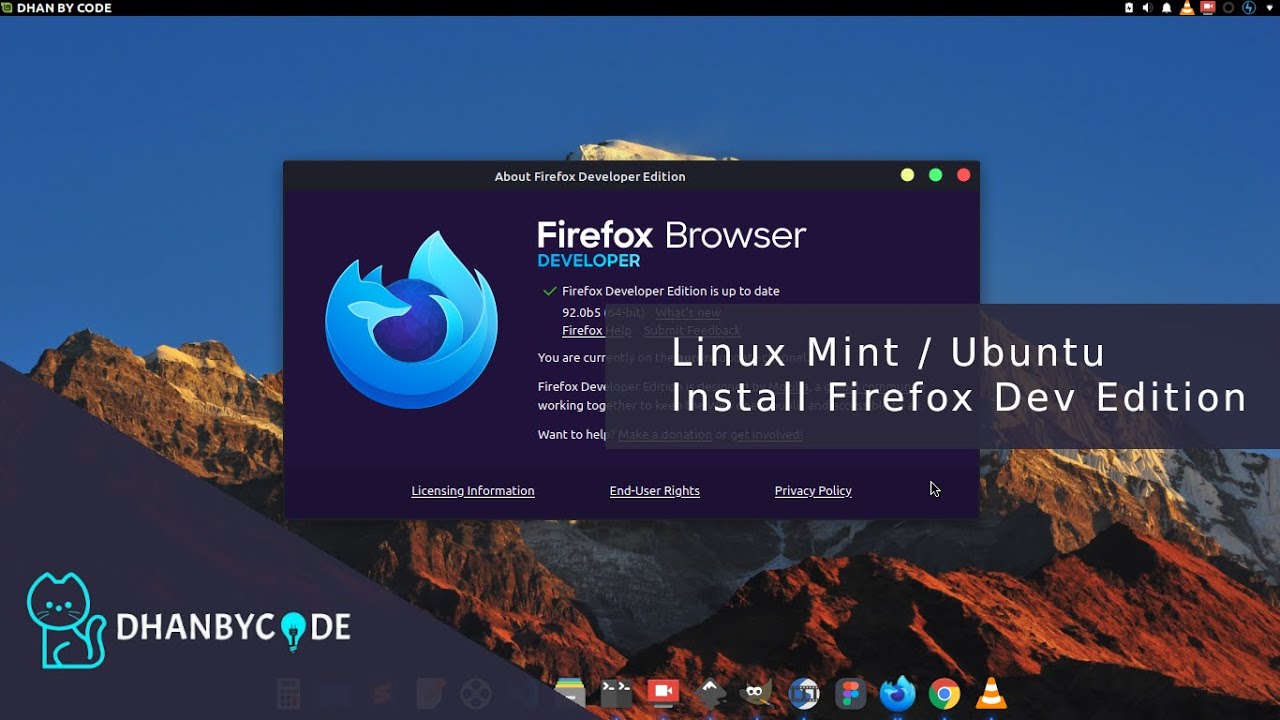
Task: Open the End-User Rights link
Action: (x=655, y=491)
